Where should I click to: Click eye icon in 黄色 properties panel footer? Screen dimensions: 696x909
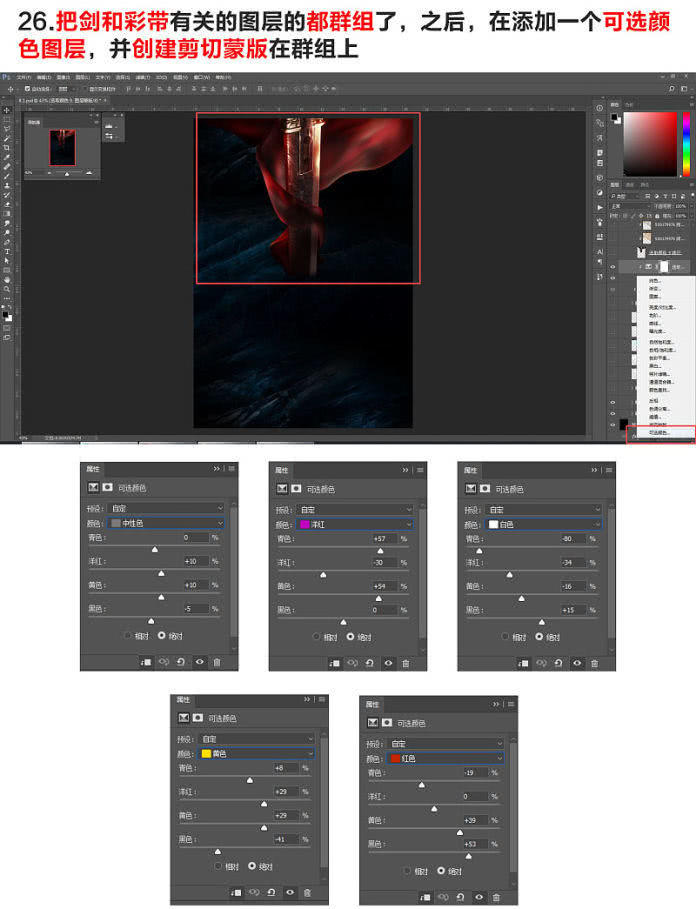[x=289, y=892]
